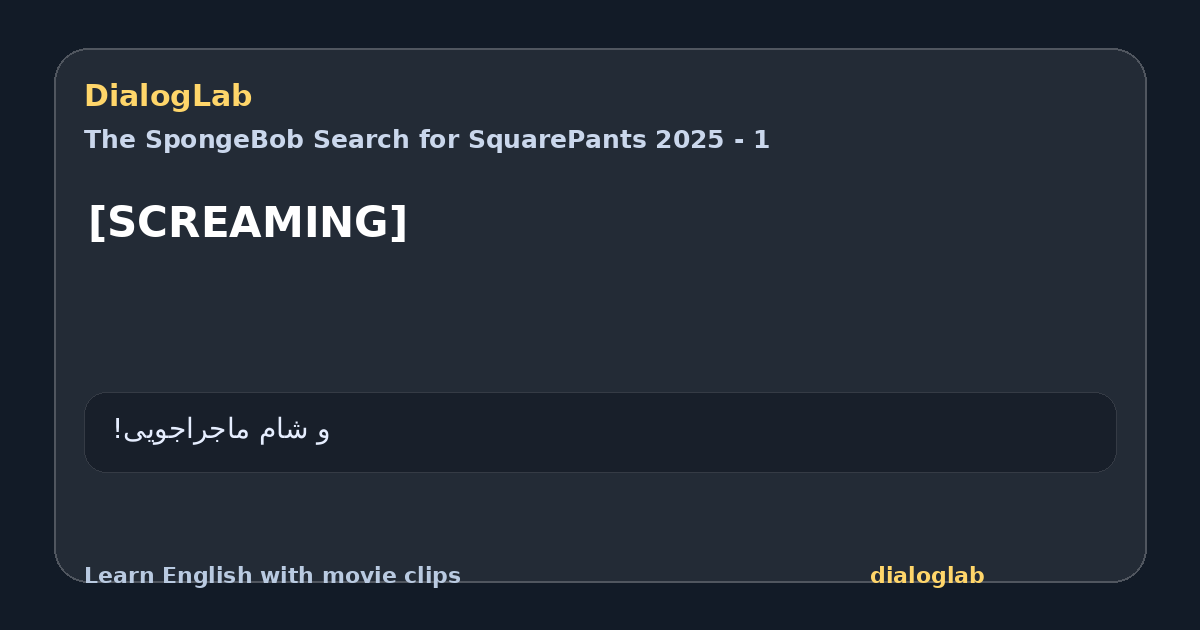Screen dimensions: 1200x630
Task: Open the yellow dialoglab footer handle
Action: click(x=927, y=576)
